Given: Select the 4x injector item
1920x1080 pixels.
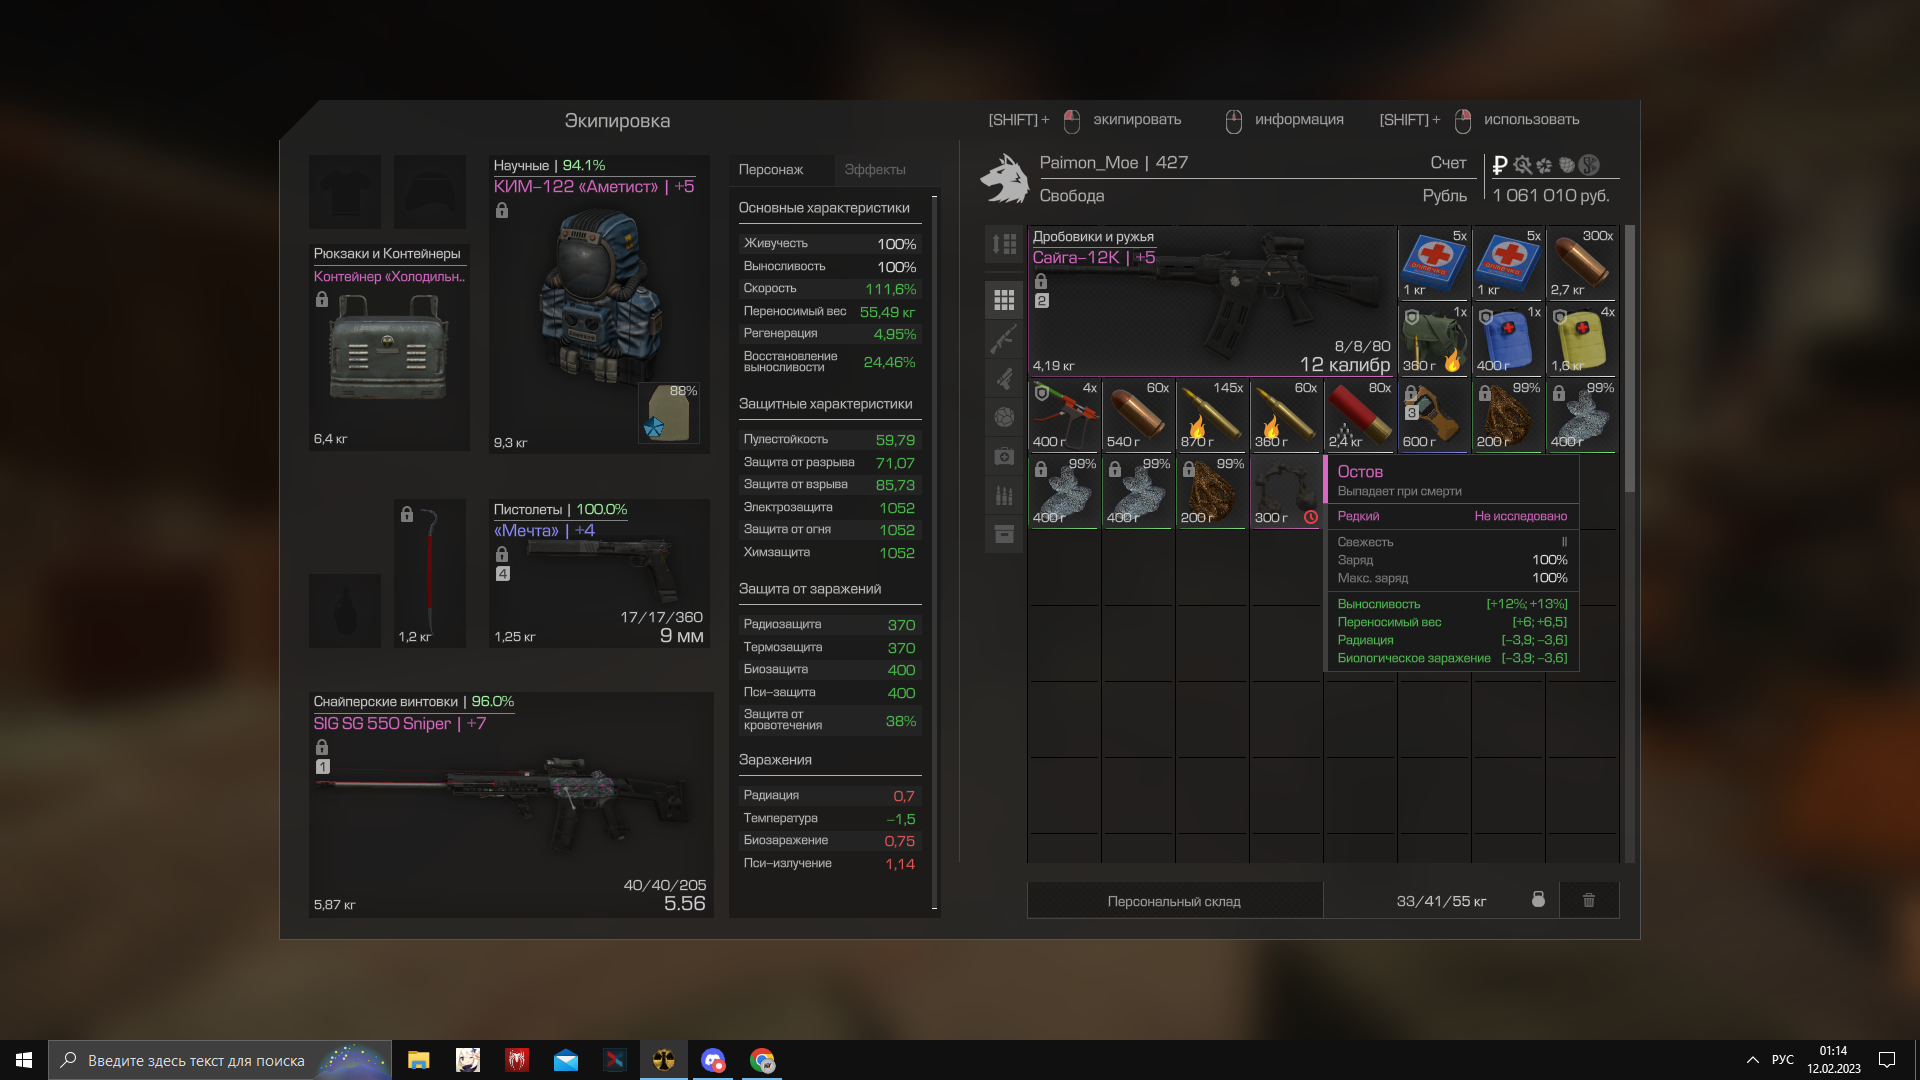Looking at the screenshot, I should tap(1064, 415).
